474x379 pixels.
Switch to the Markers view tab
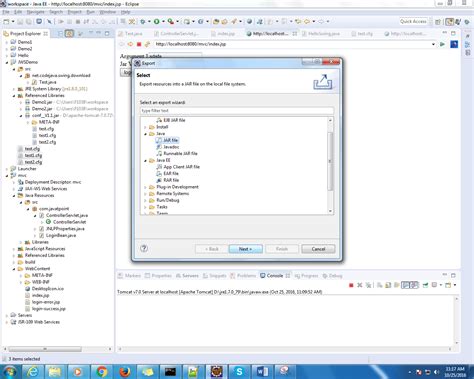(x=129, y=276)
